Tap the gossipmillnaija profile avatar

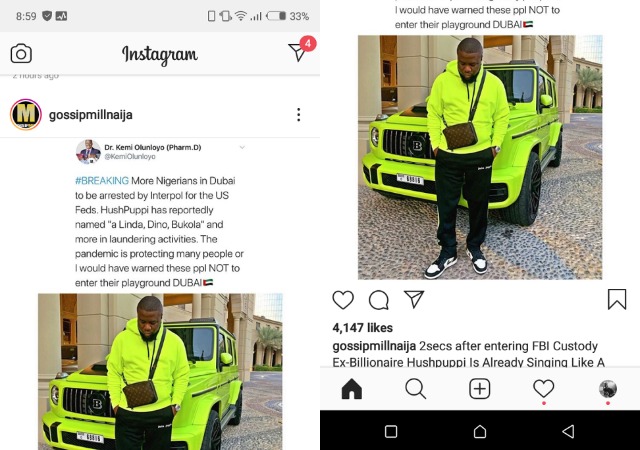tap(26, 115)
